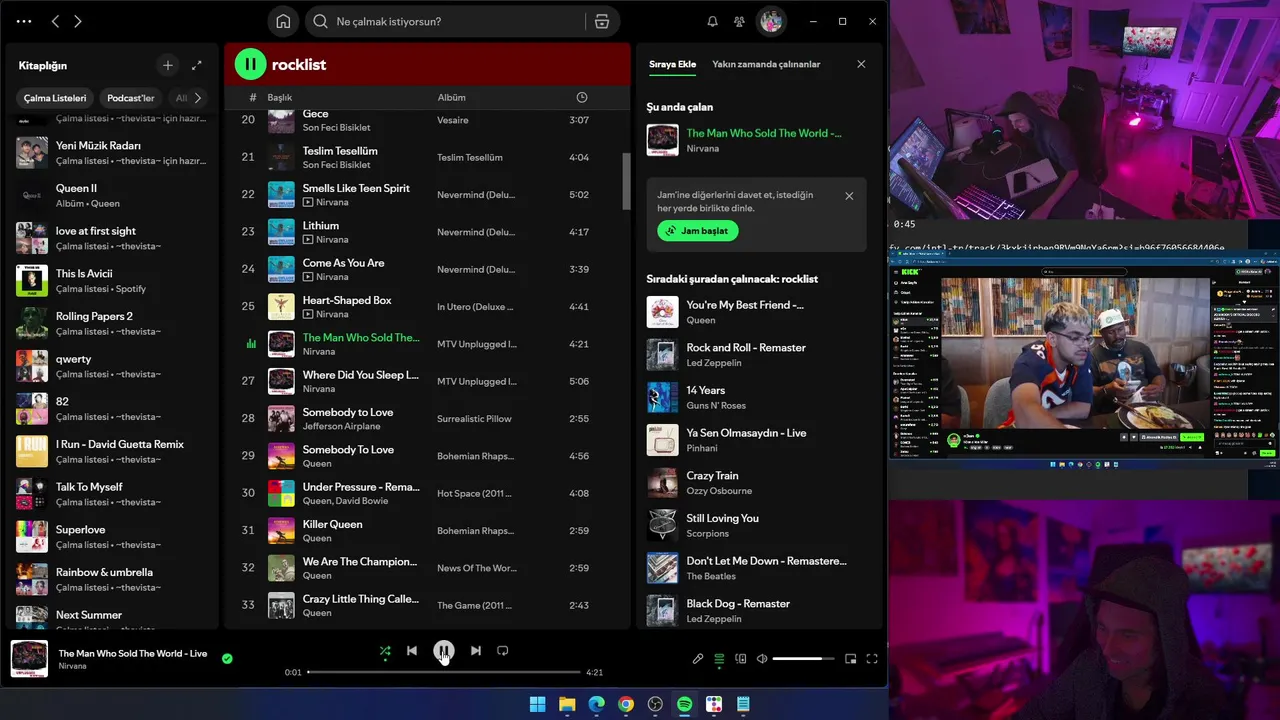Mute the volume speaker icon
The image size is (1280, 720).
[x=762, y=659]
